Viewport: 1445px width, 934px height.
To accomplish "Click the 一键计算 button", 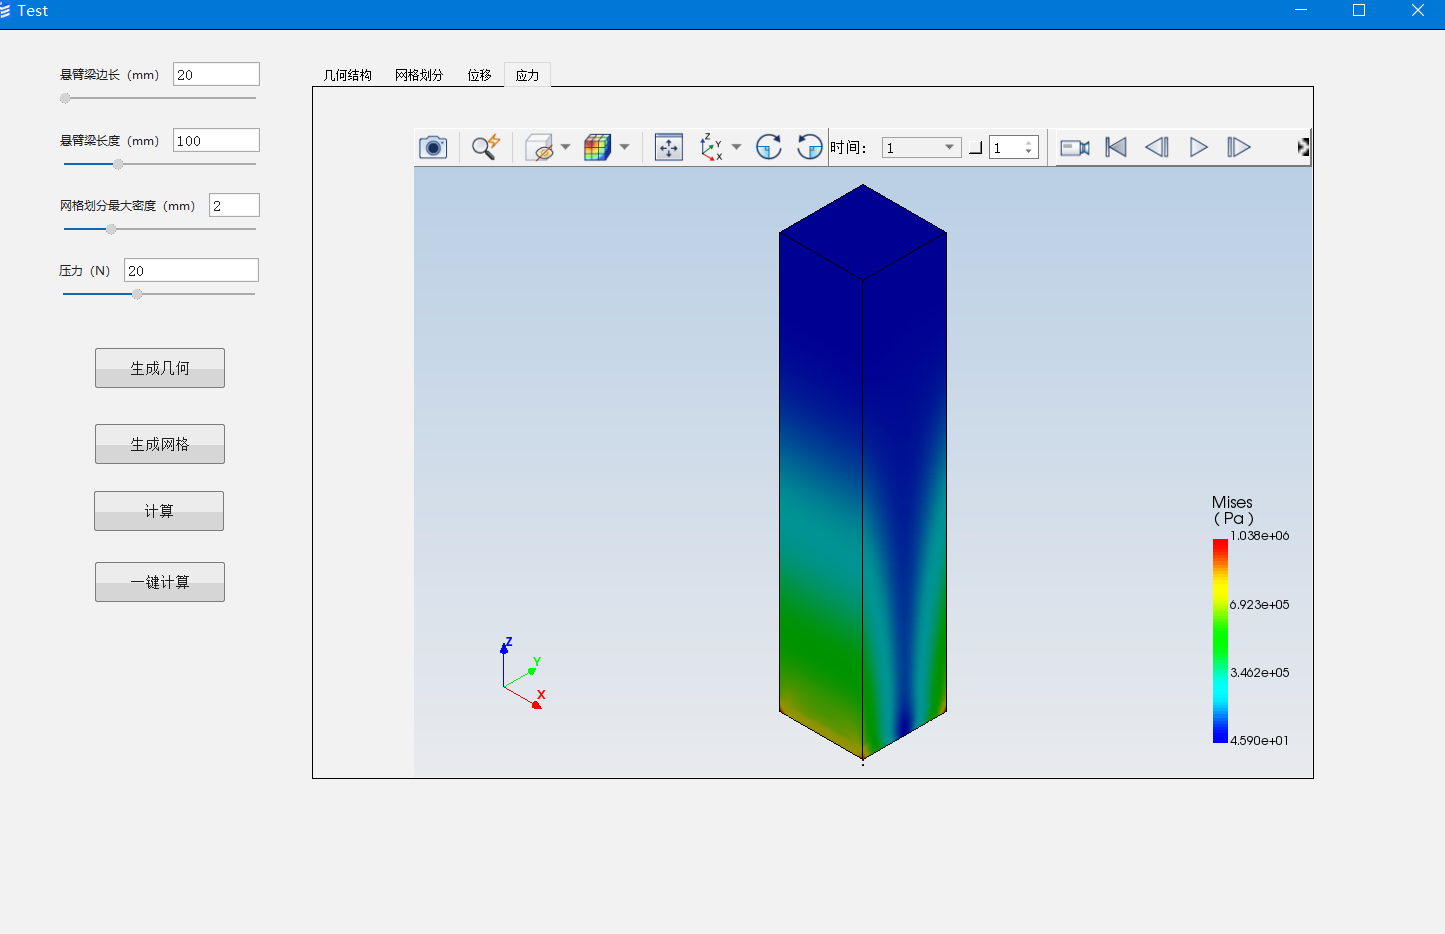I will click(x=160, y=582).
